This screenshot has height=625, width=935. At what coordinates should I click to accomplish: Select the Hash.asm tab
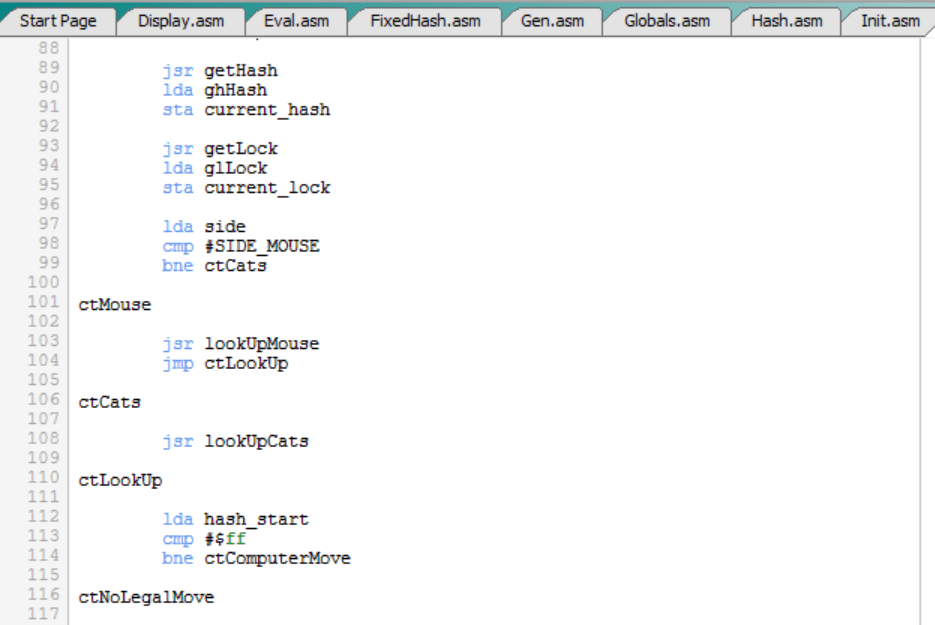point(786,21)
